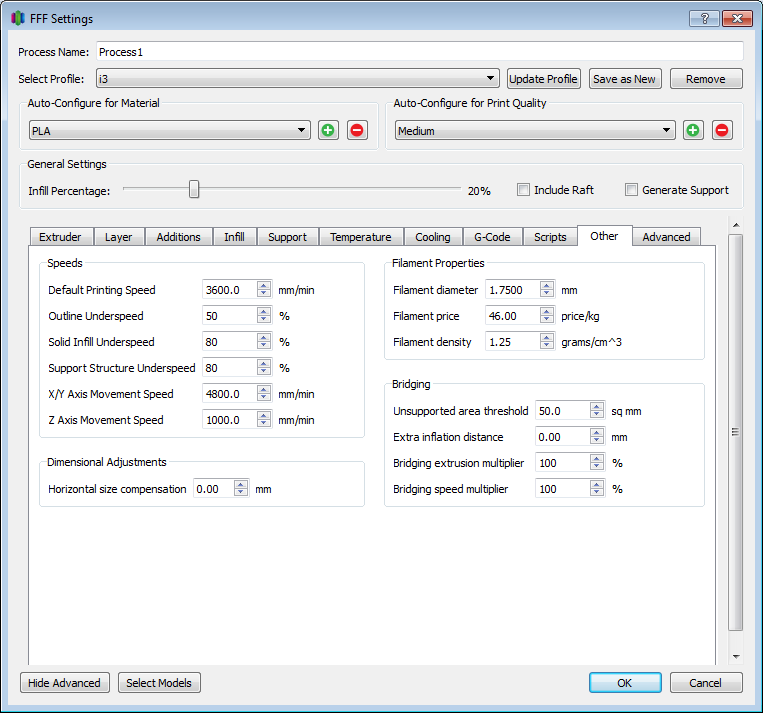This screenshot has width=763, height=713.
Task: Click the scrollbar down arrow
Action: click(736, 657)
